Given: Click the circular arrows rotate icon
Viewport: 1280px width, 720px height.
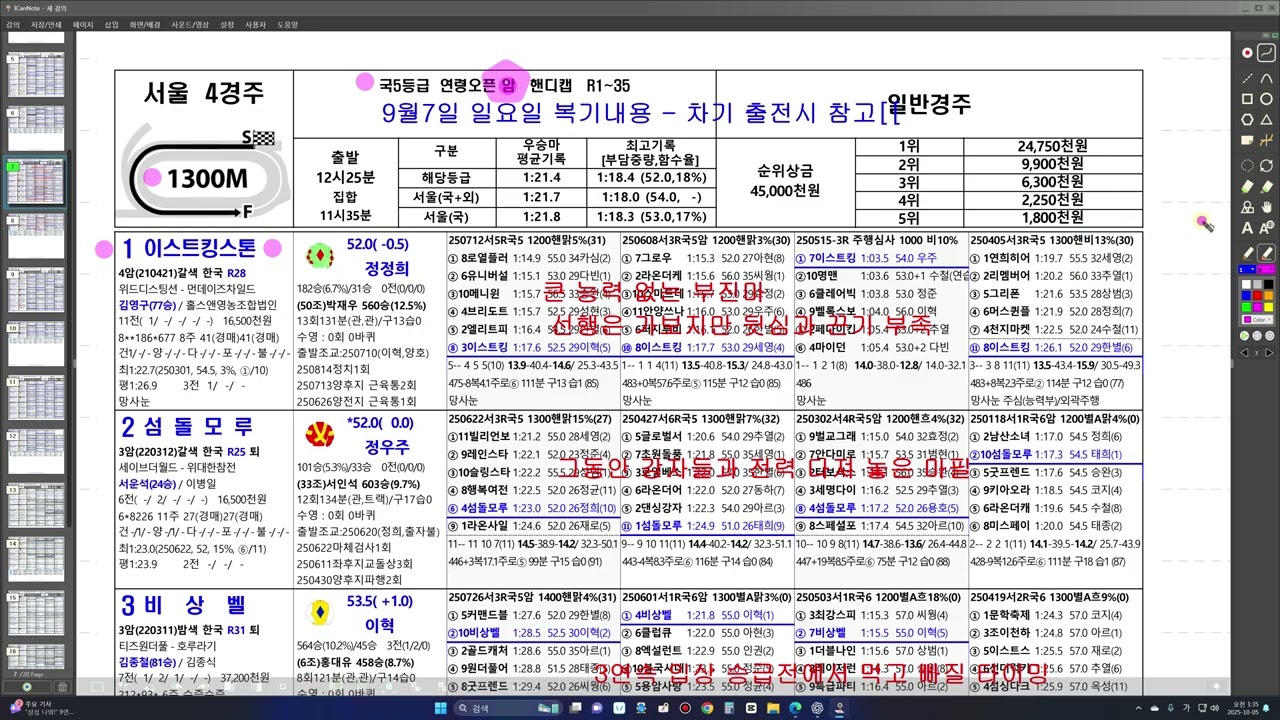Looking at the screenshot, I should click(1266, 165).
